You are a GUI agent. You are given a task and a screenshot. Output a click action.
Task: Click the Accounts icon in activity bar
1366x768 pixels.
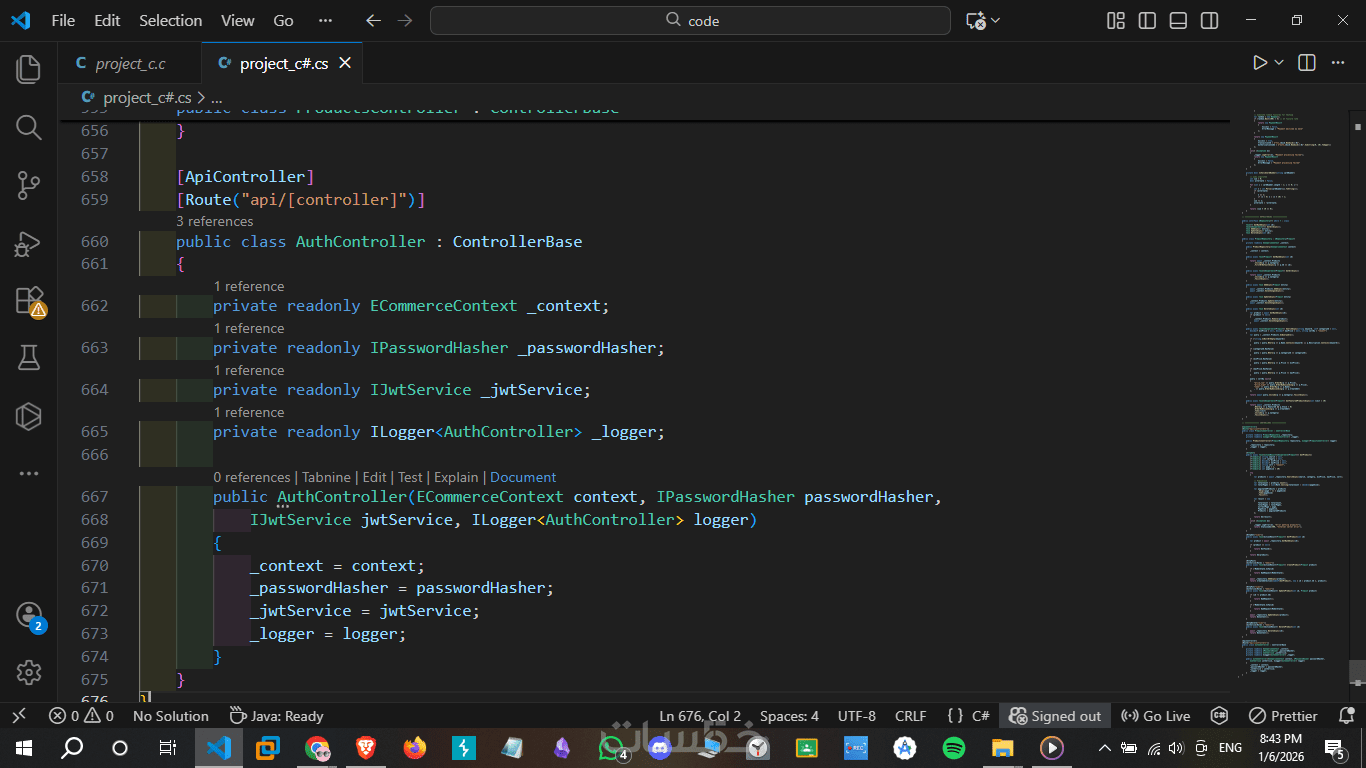point(28,615)
